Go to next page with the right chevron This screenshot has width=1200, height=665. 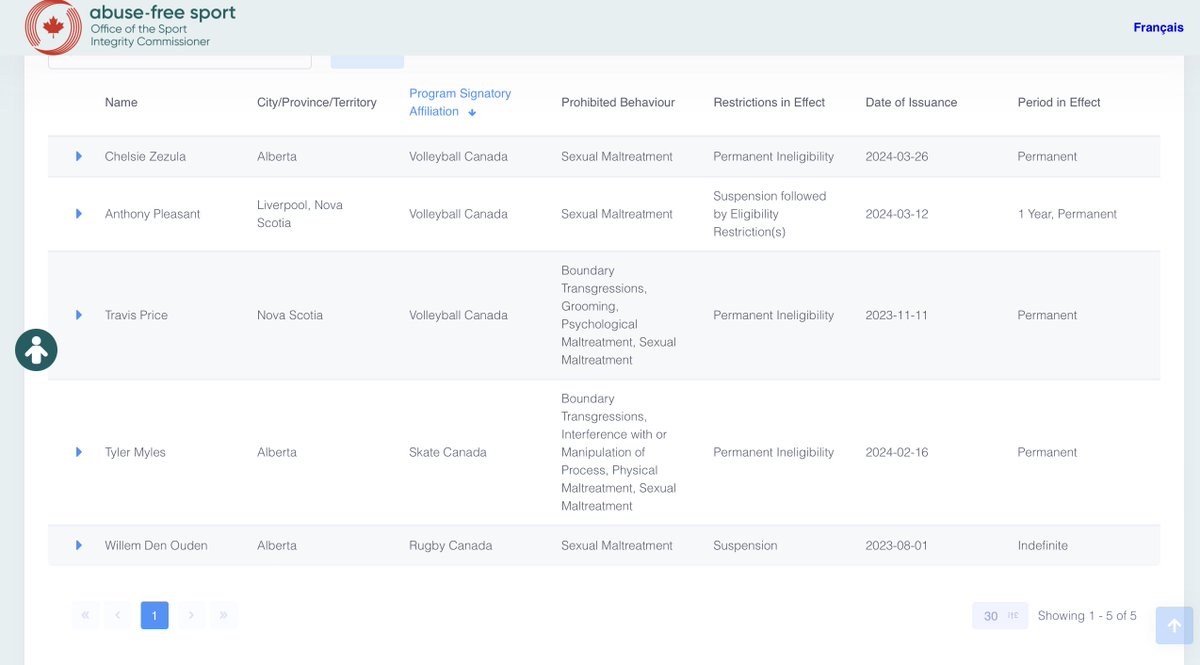190,615
